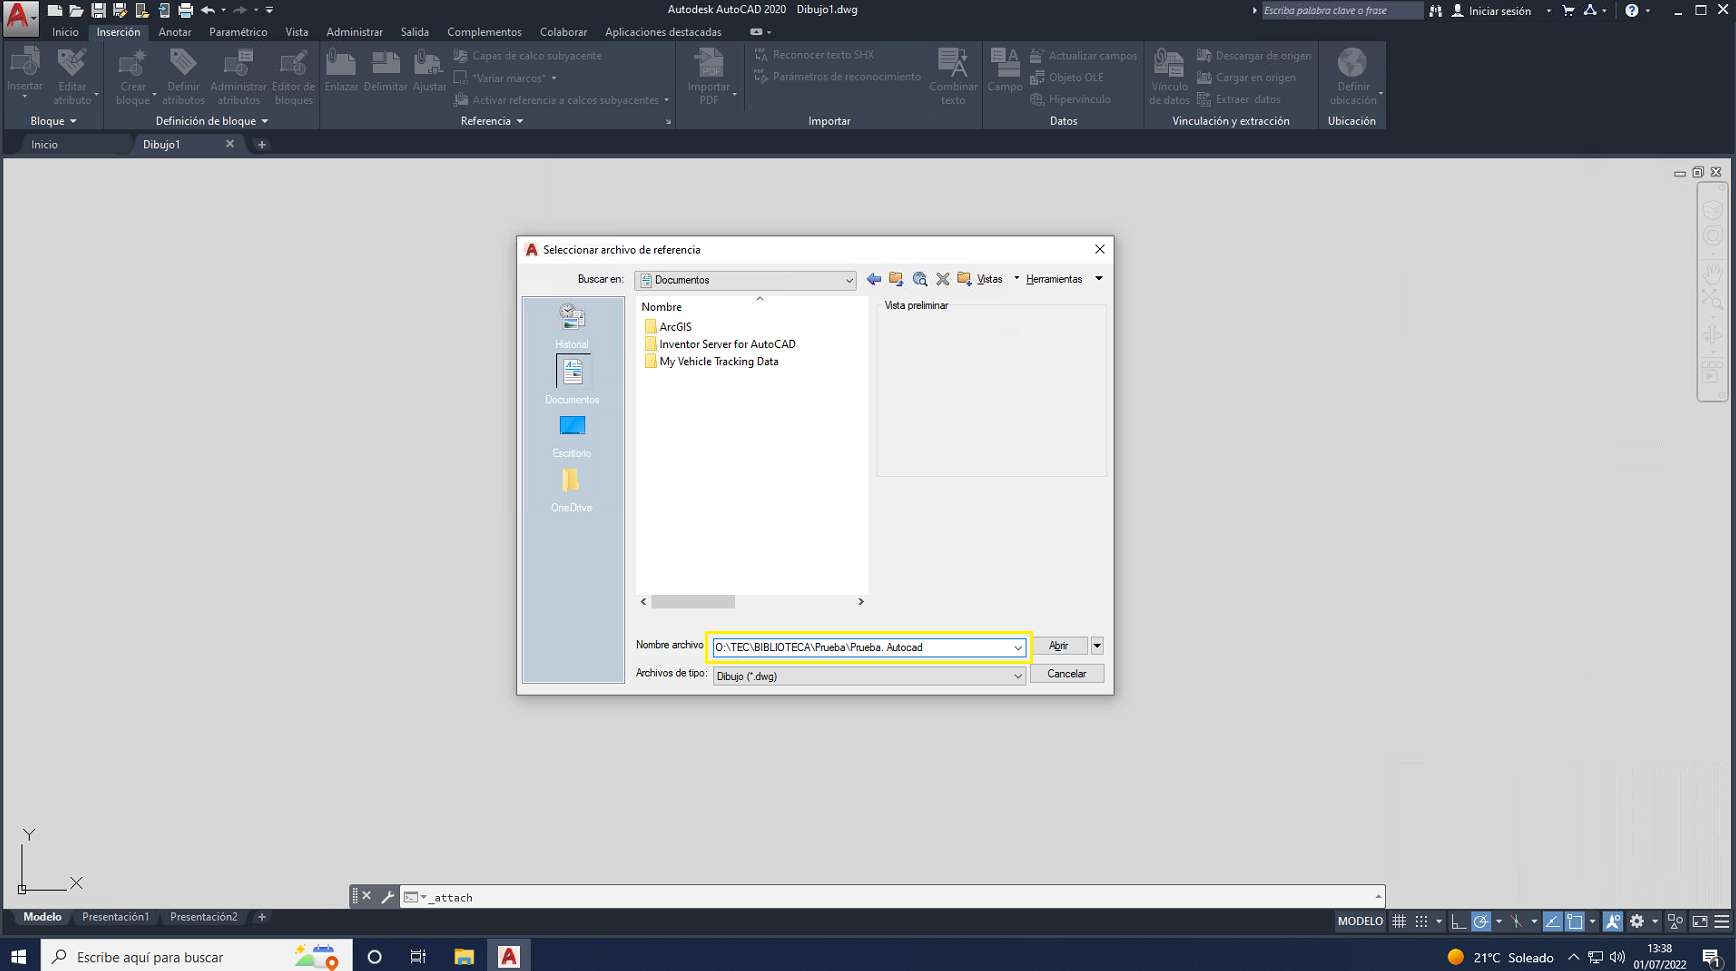Switch to the Anotar ribbon tab

pyautogui.click(x=174, y=32)
